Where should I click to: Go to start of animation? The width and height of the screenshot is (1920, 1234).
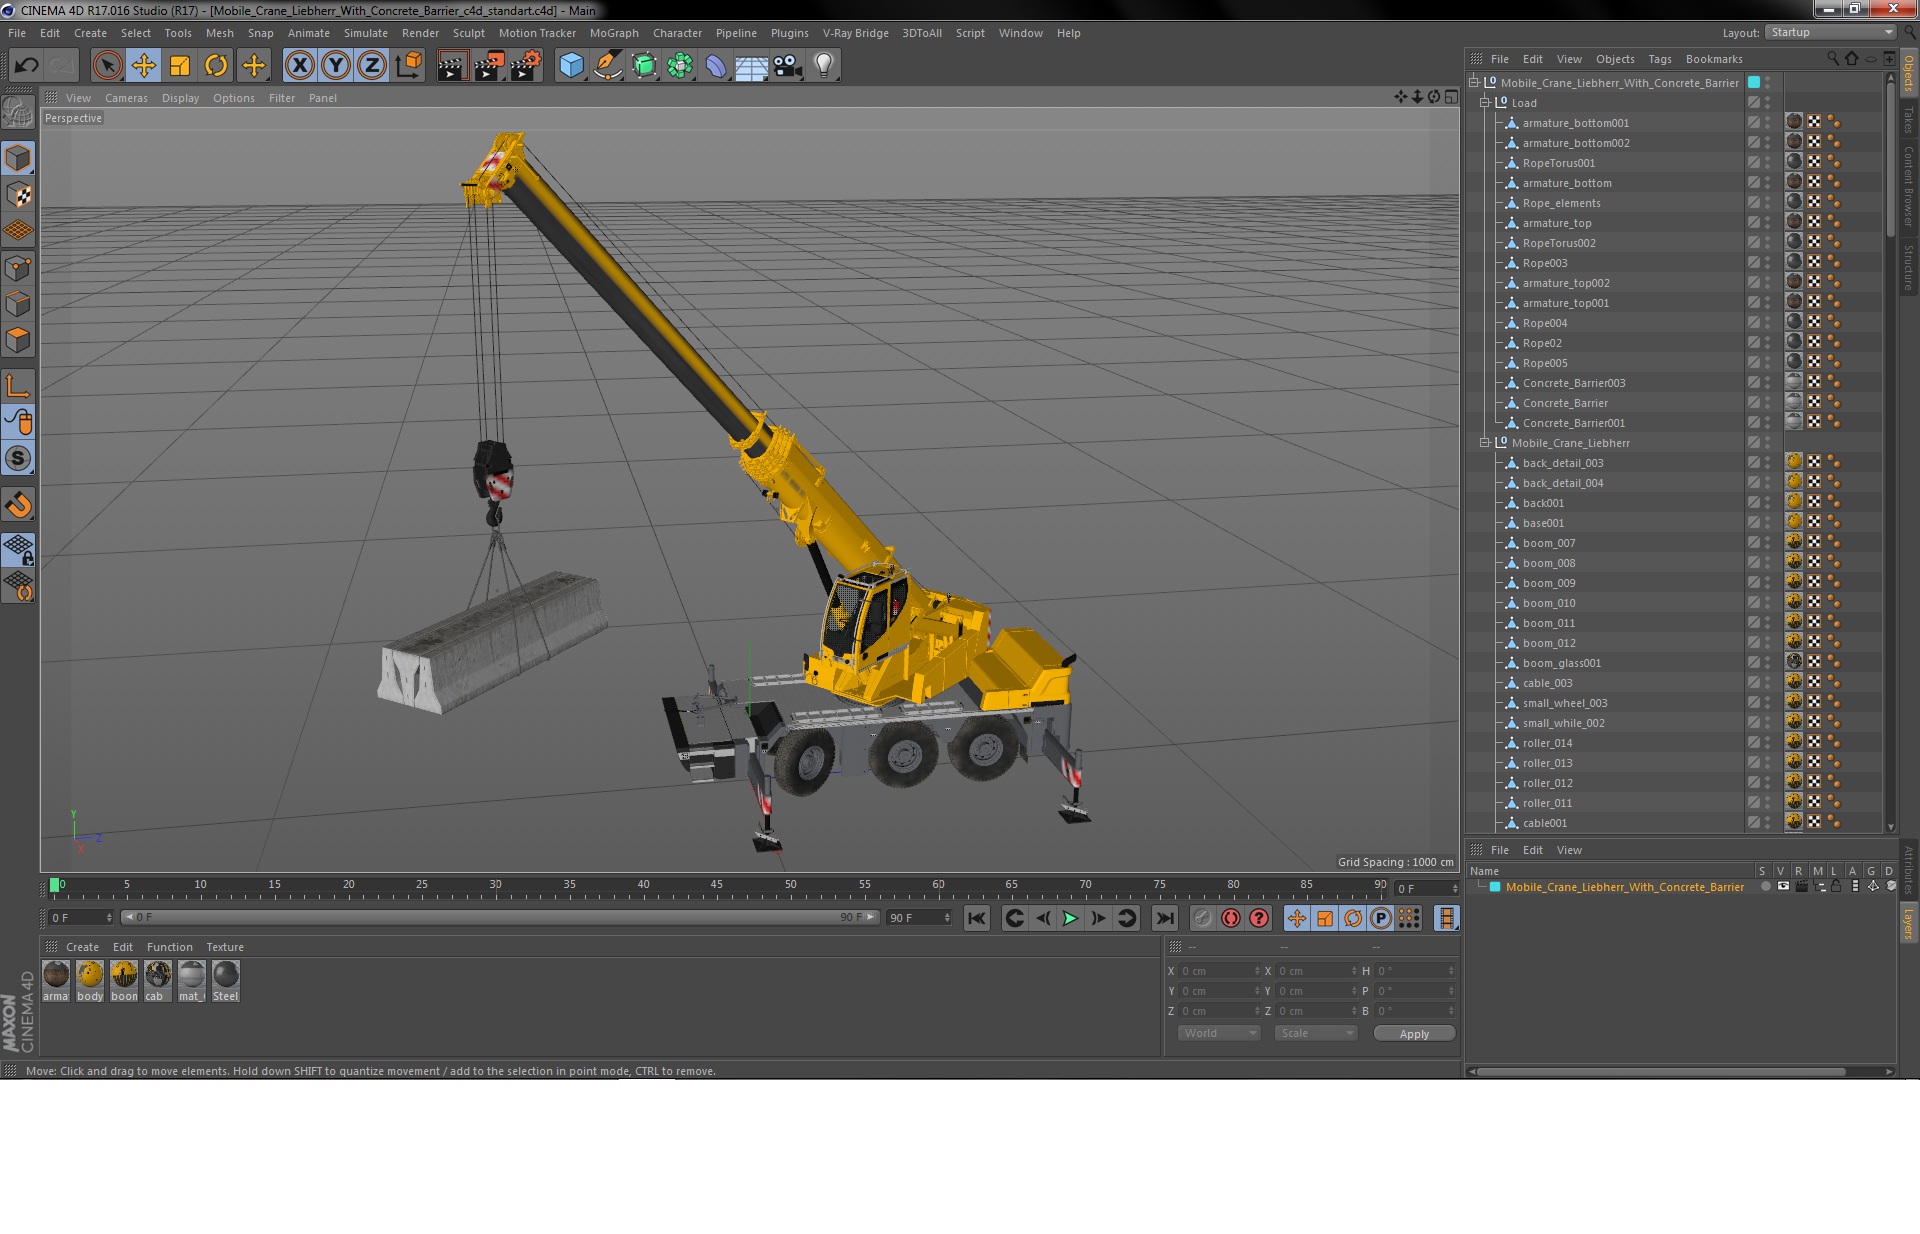977,918
